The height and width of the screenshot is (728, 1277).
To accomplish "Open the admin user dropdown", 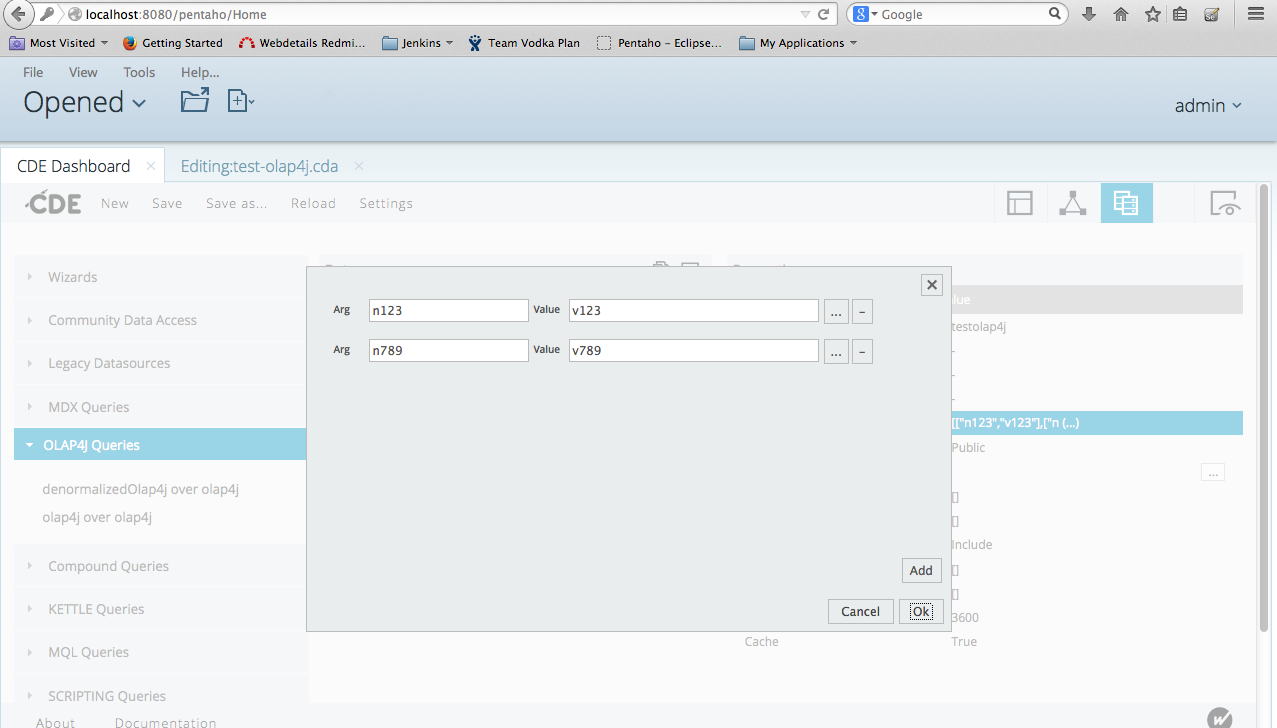I will (x=1208, y=105).
